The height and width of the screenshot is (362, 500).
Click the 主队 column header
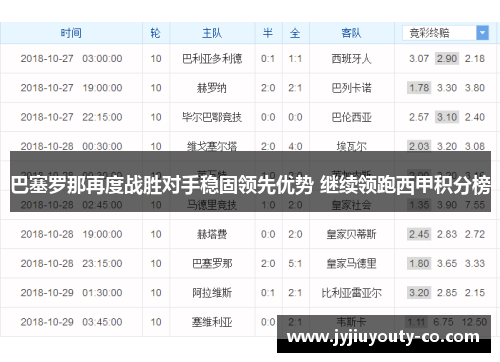[212, 33]
